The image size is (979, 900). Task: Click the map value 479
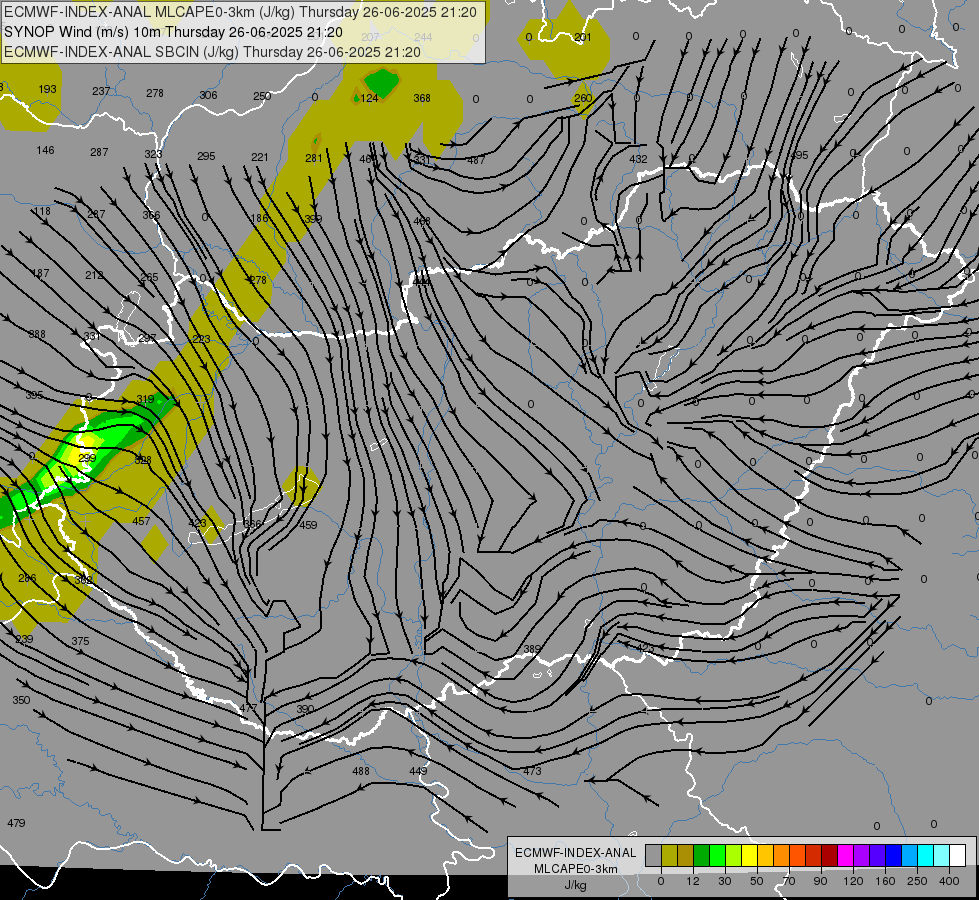pos(16,823)
